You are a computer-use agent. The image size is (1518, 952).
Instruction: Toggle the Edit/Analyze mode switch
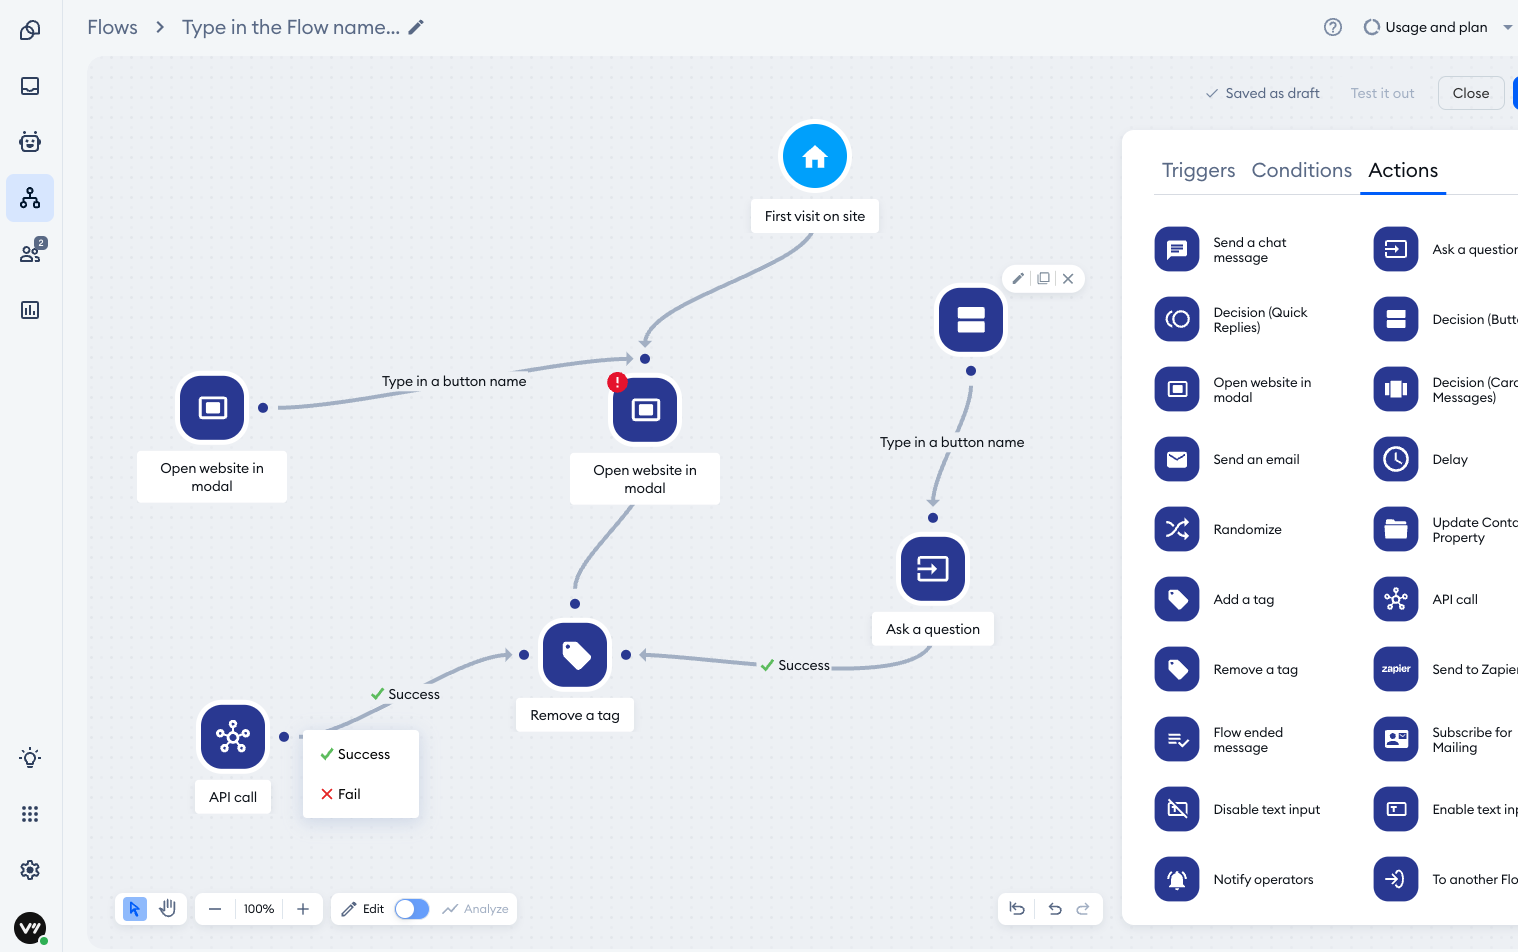(x=412, y=909)
